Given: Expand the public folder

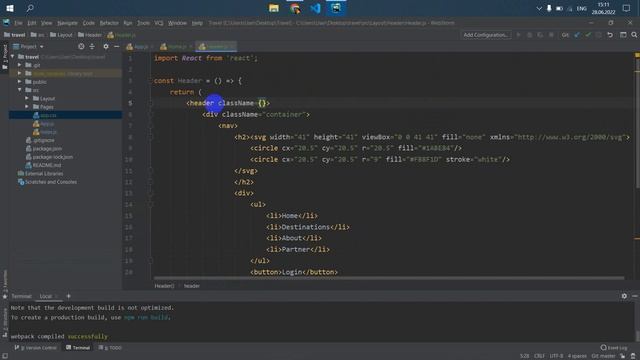Looking at the screenshot, I should pos(20,82).
